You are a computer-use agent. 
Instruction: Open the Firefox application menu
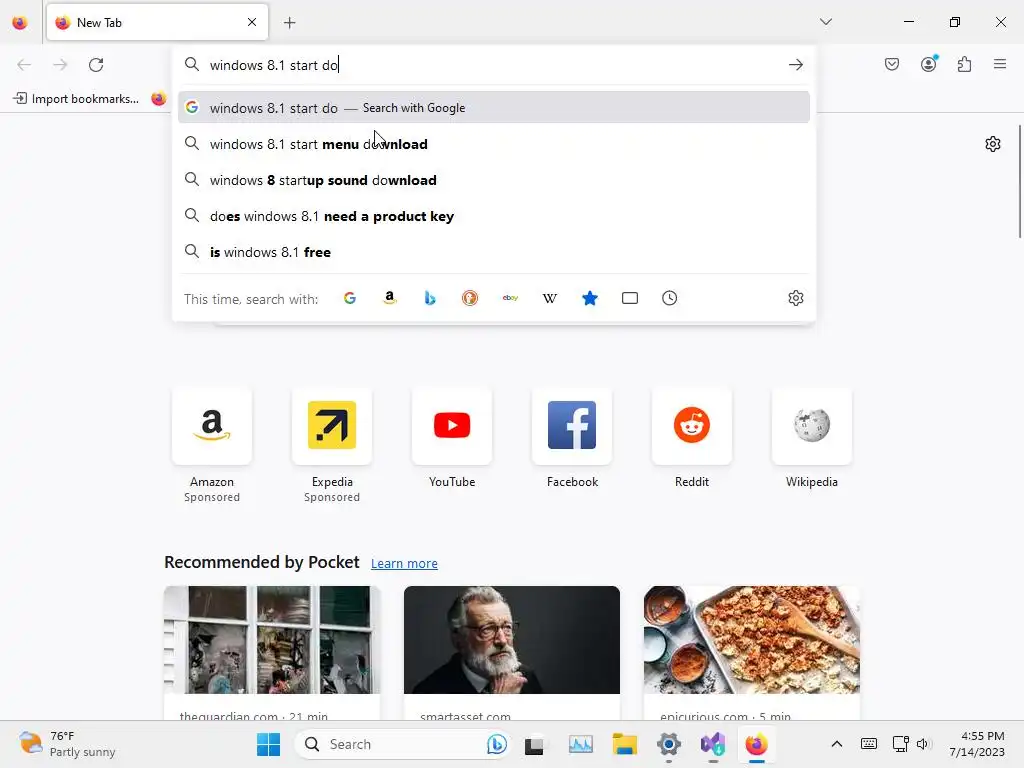[1000, 64]
